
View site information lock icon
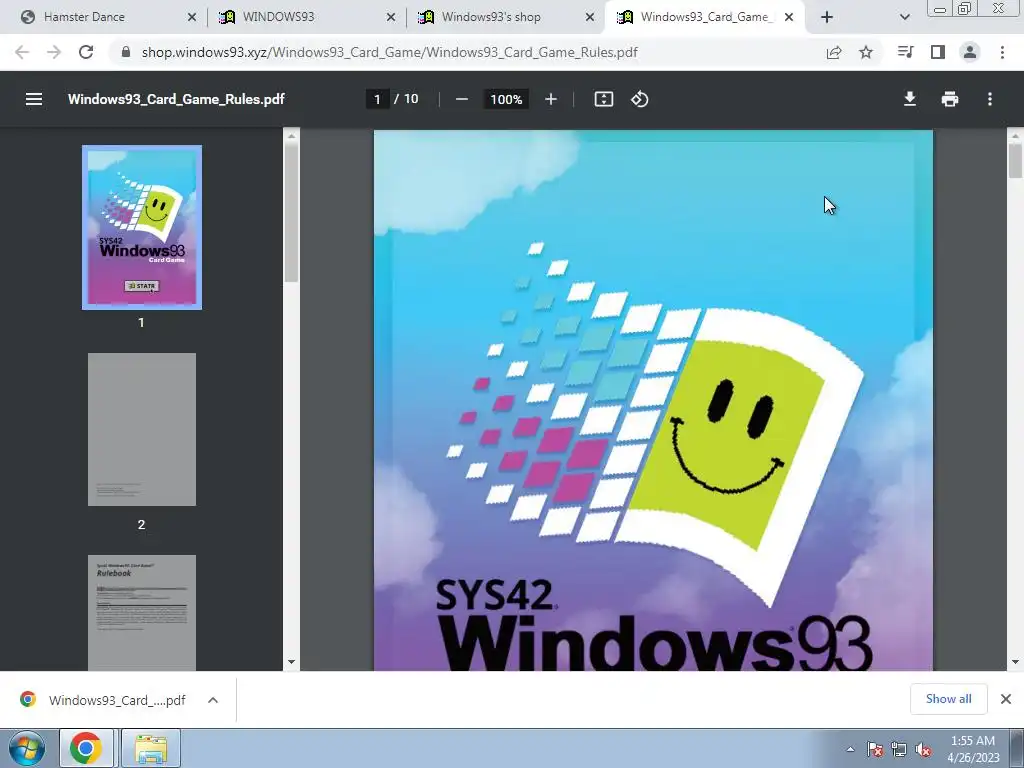point(126,52)
